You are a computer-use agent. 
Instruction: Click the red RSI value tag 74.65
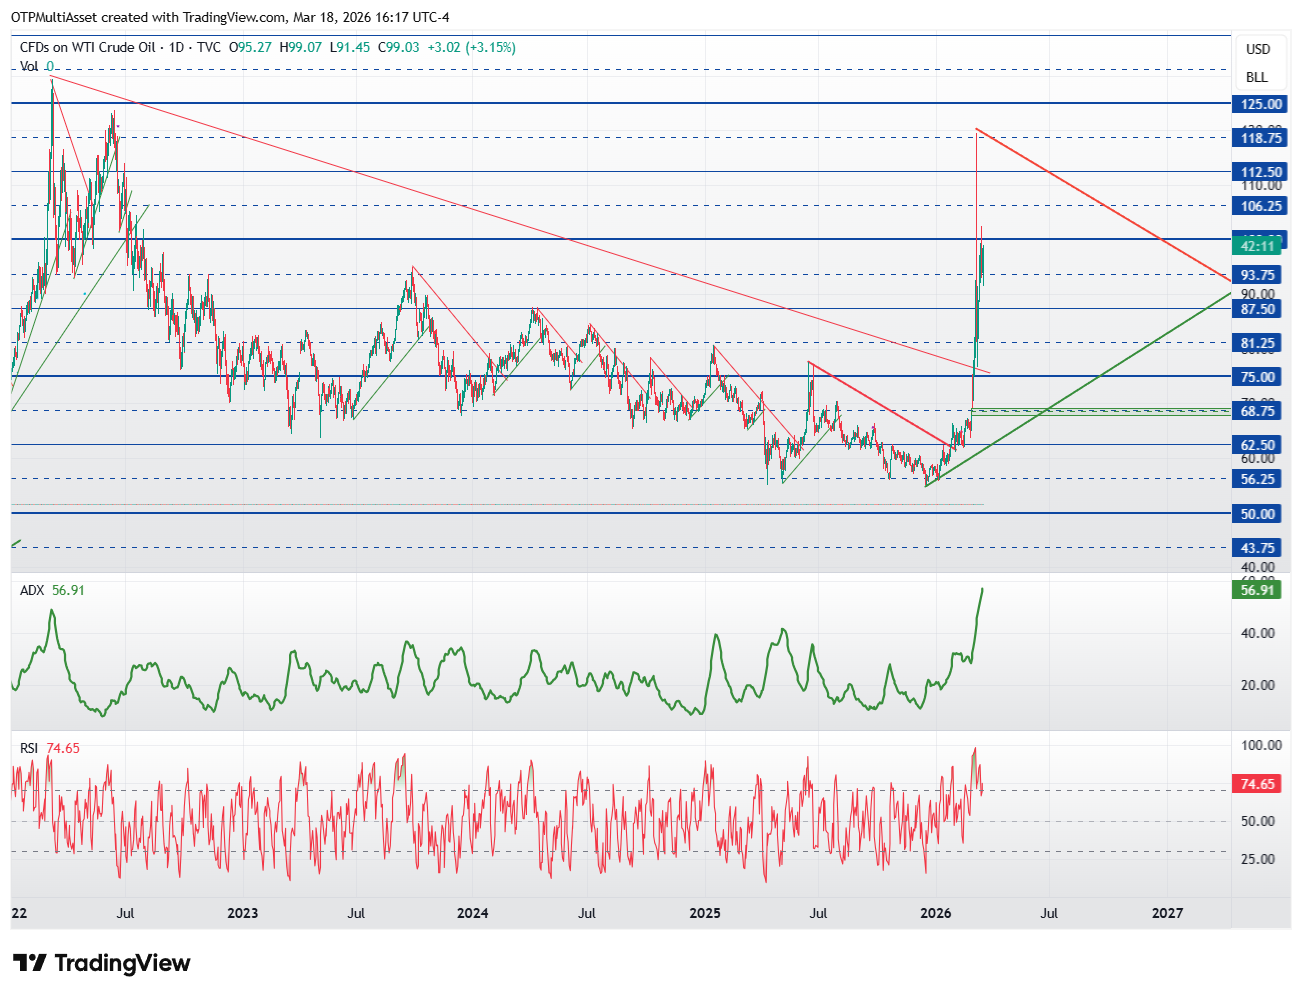[x=1259, y=784]
